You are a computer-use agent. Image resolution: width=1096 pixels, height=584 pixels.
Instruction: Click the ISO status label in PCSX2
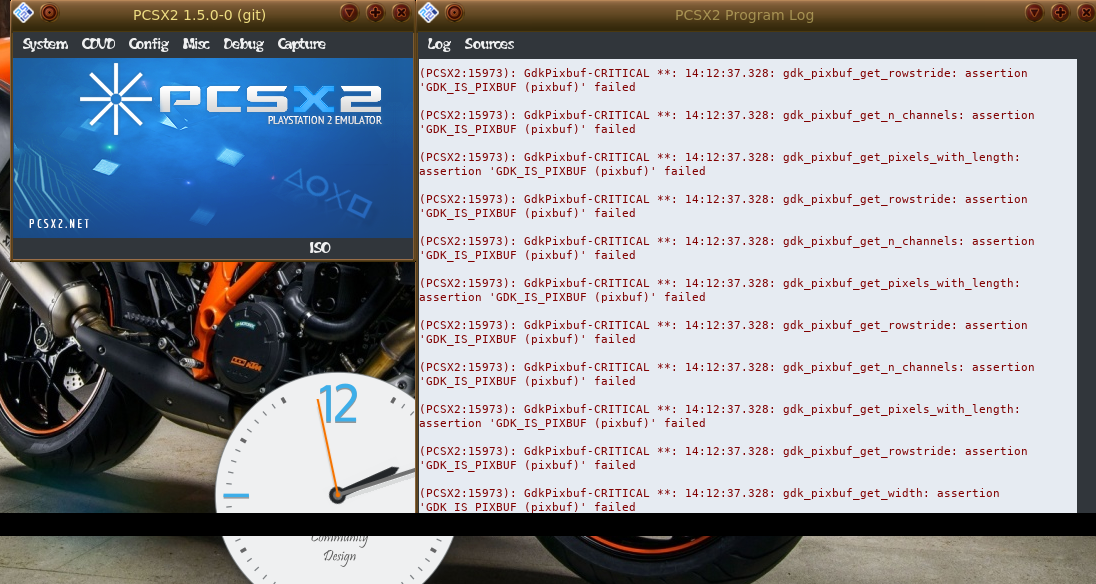(319, 248)
